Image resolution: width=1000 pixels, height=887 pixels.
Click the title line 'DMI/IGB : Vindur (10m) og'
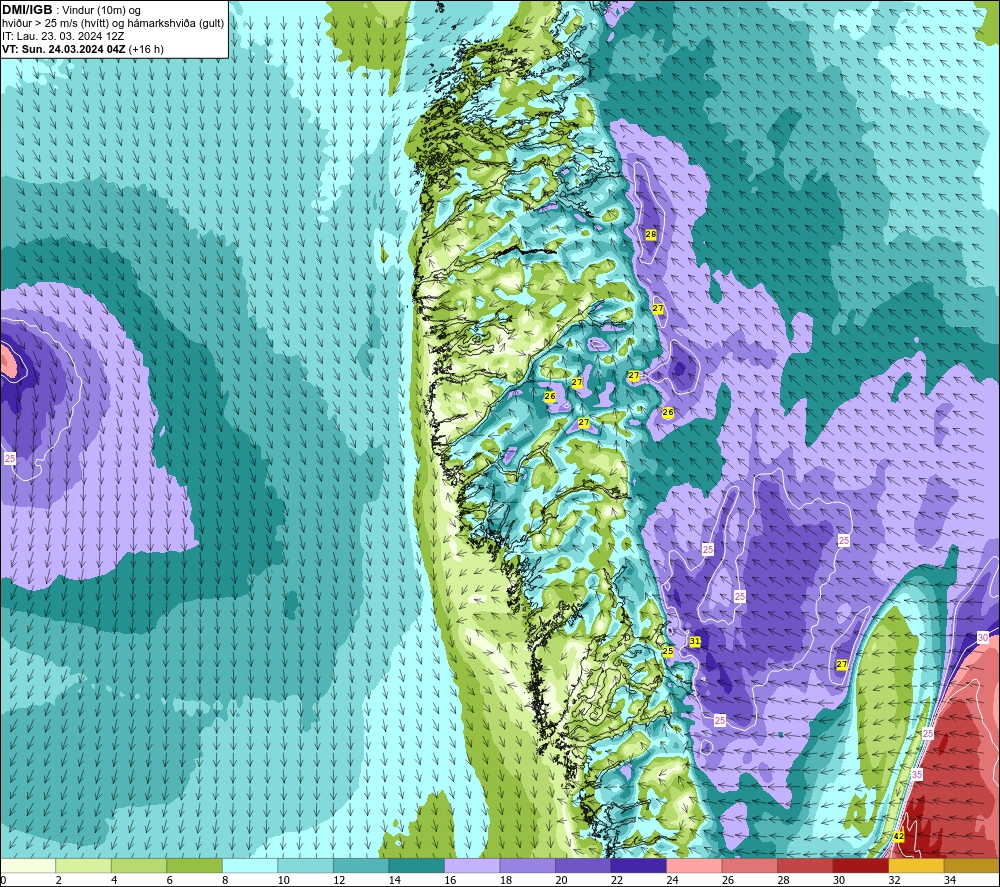pyautogui.click(x=71, y=10)
